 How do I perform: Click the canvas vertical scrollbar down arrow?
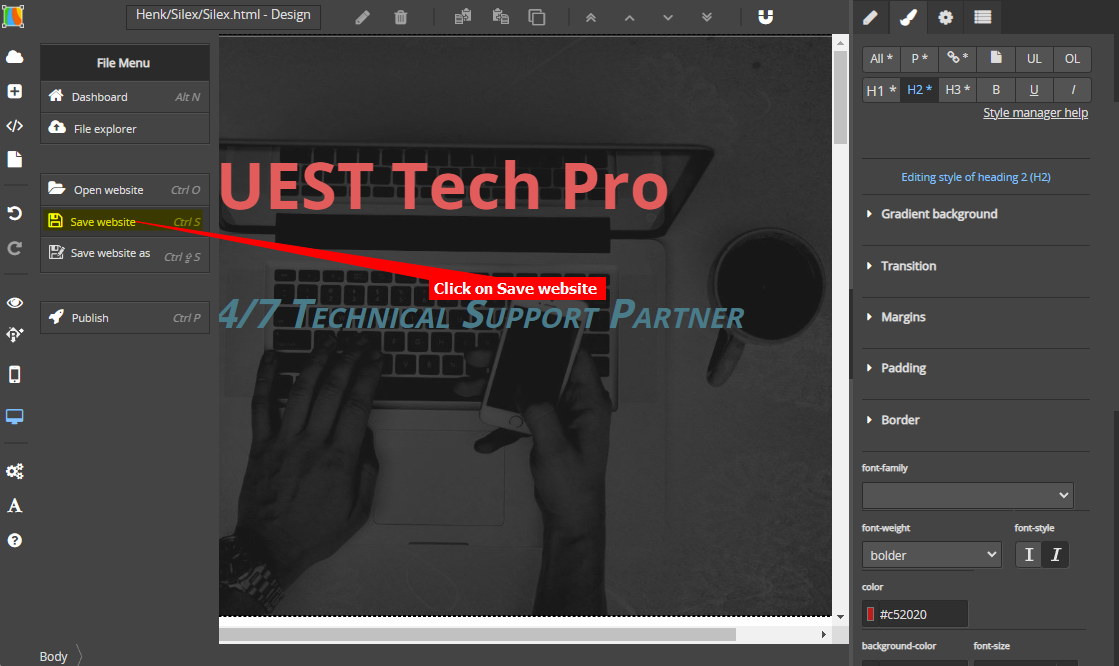(840, 617)
